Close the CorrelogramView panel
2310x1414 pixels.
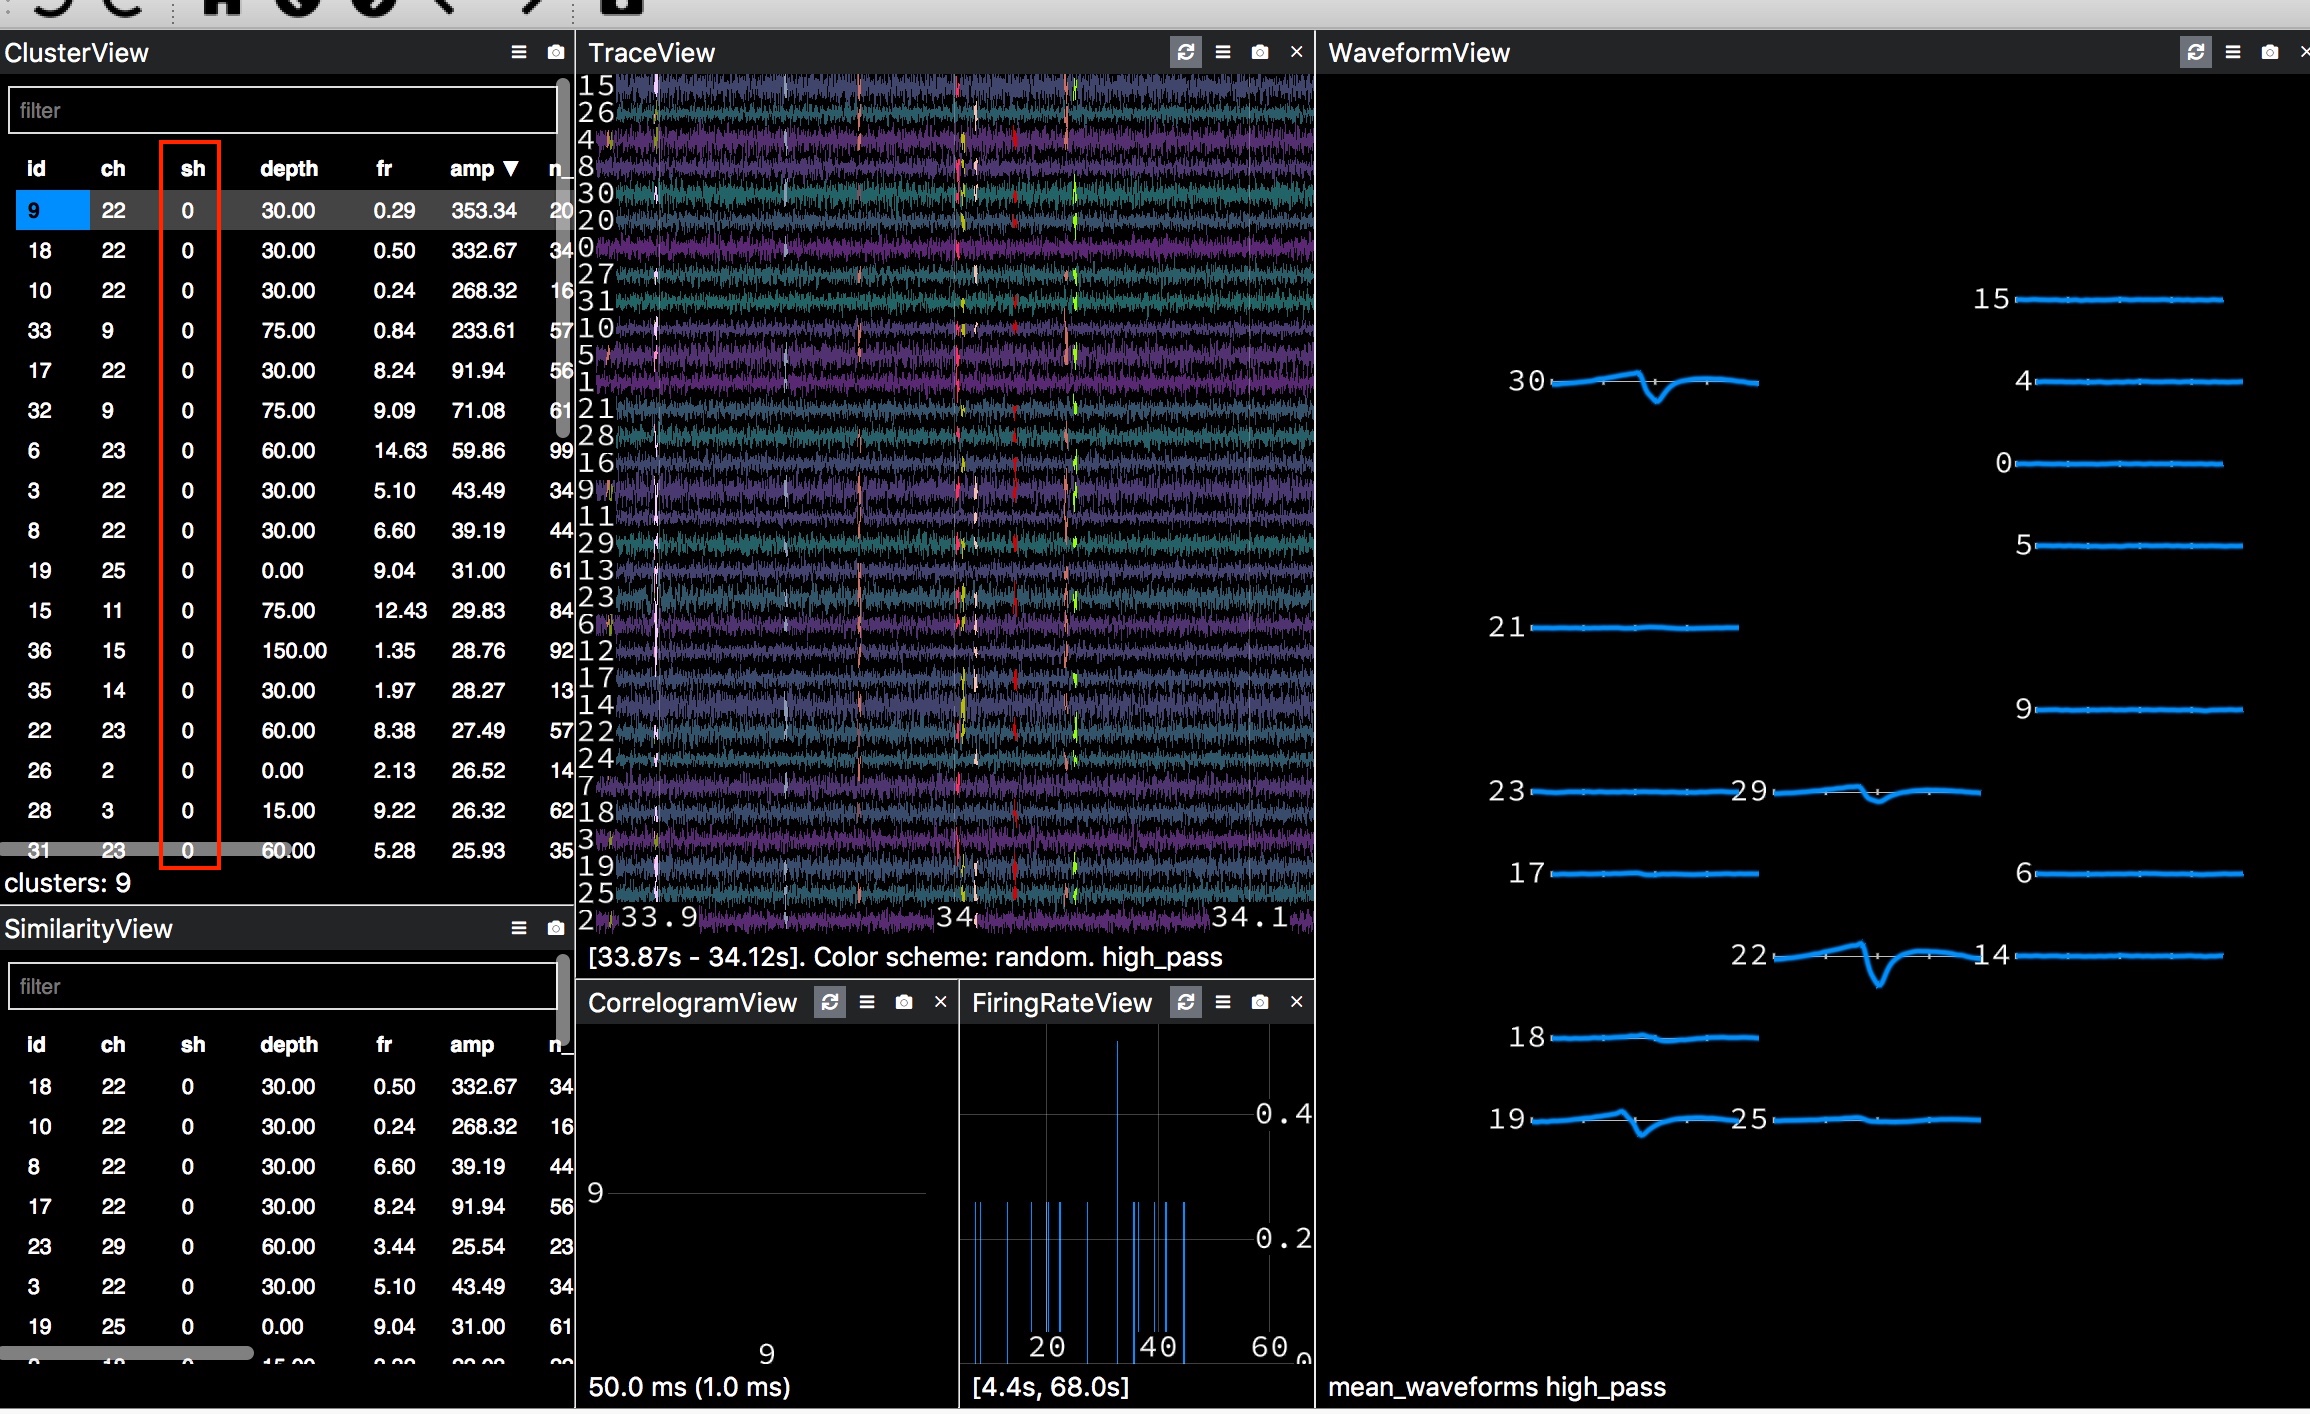click(x=940, y=1002)
